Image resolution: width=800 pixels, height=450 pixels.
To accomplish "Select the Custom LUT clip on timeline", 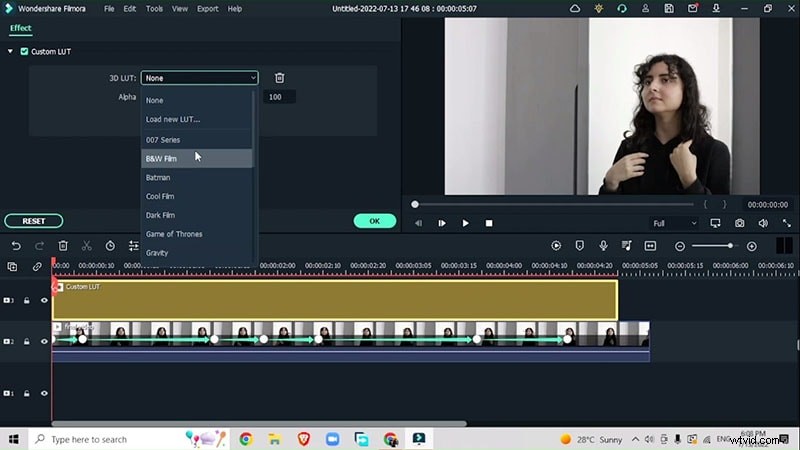I will [x=335, y=300].
